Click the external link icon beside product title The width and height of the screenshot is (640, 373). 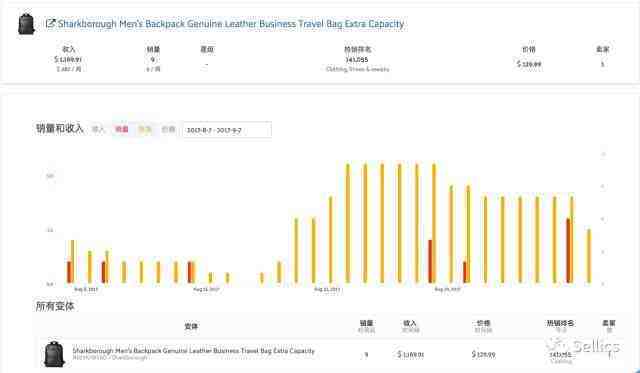[50, 23]
